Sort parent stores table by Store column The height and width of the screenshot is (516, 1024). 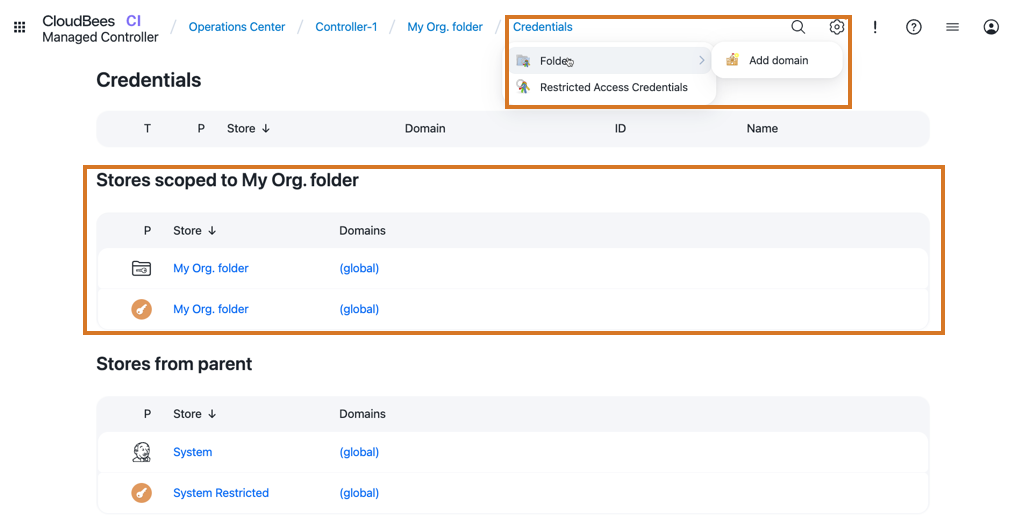pos(195,414)
